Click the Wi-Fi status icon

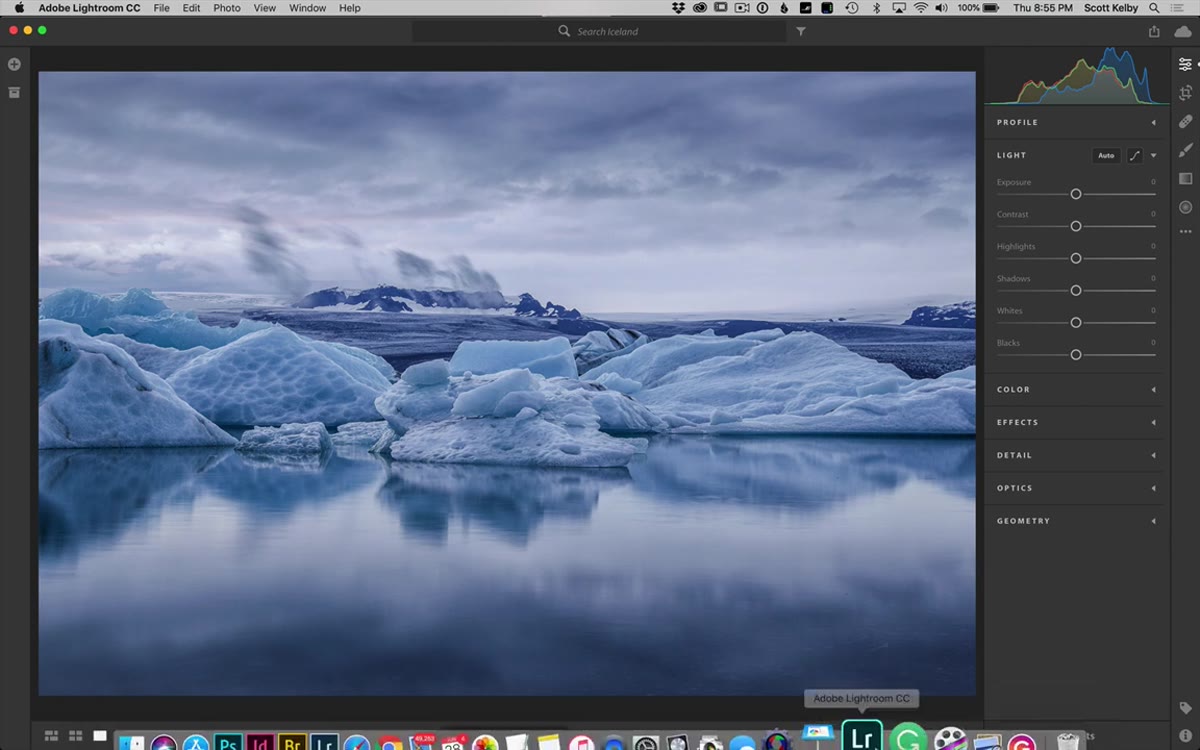920,8
